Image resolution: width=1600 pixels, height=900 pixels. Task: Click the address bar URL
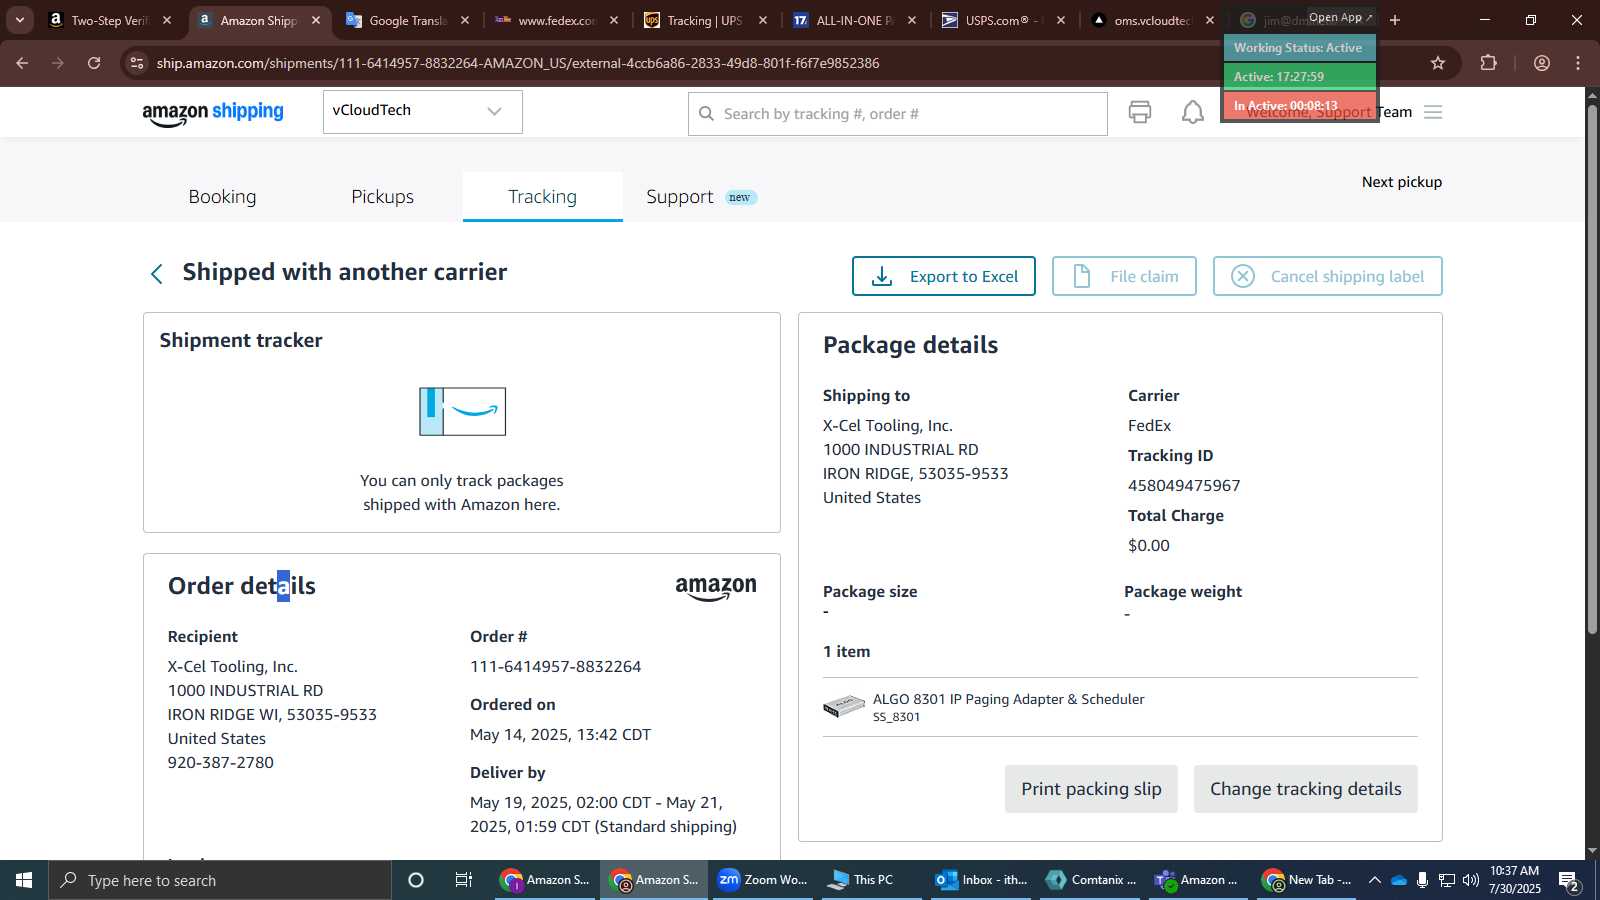coord(518,63)
